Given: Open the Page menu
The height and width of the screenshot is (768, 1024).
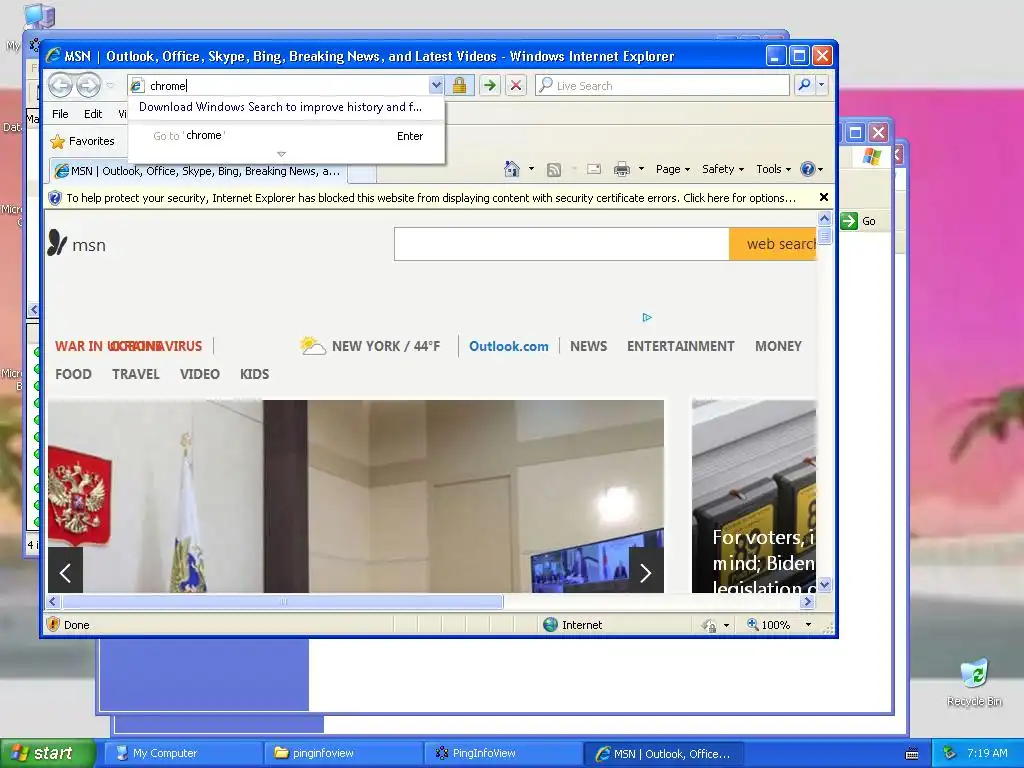Looking at the screenshot, I should pos(673,169).
